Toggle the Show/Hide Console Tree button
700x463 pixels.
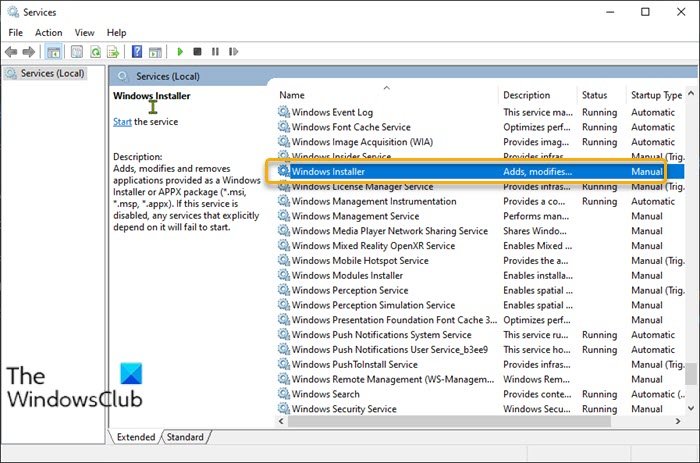[52, 51]
